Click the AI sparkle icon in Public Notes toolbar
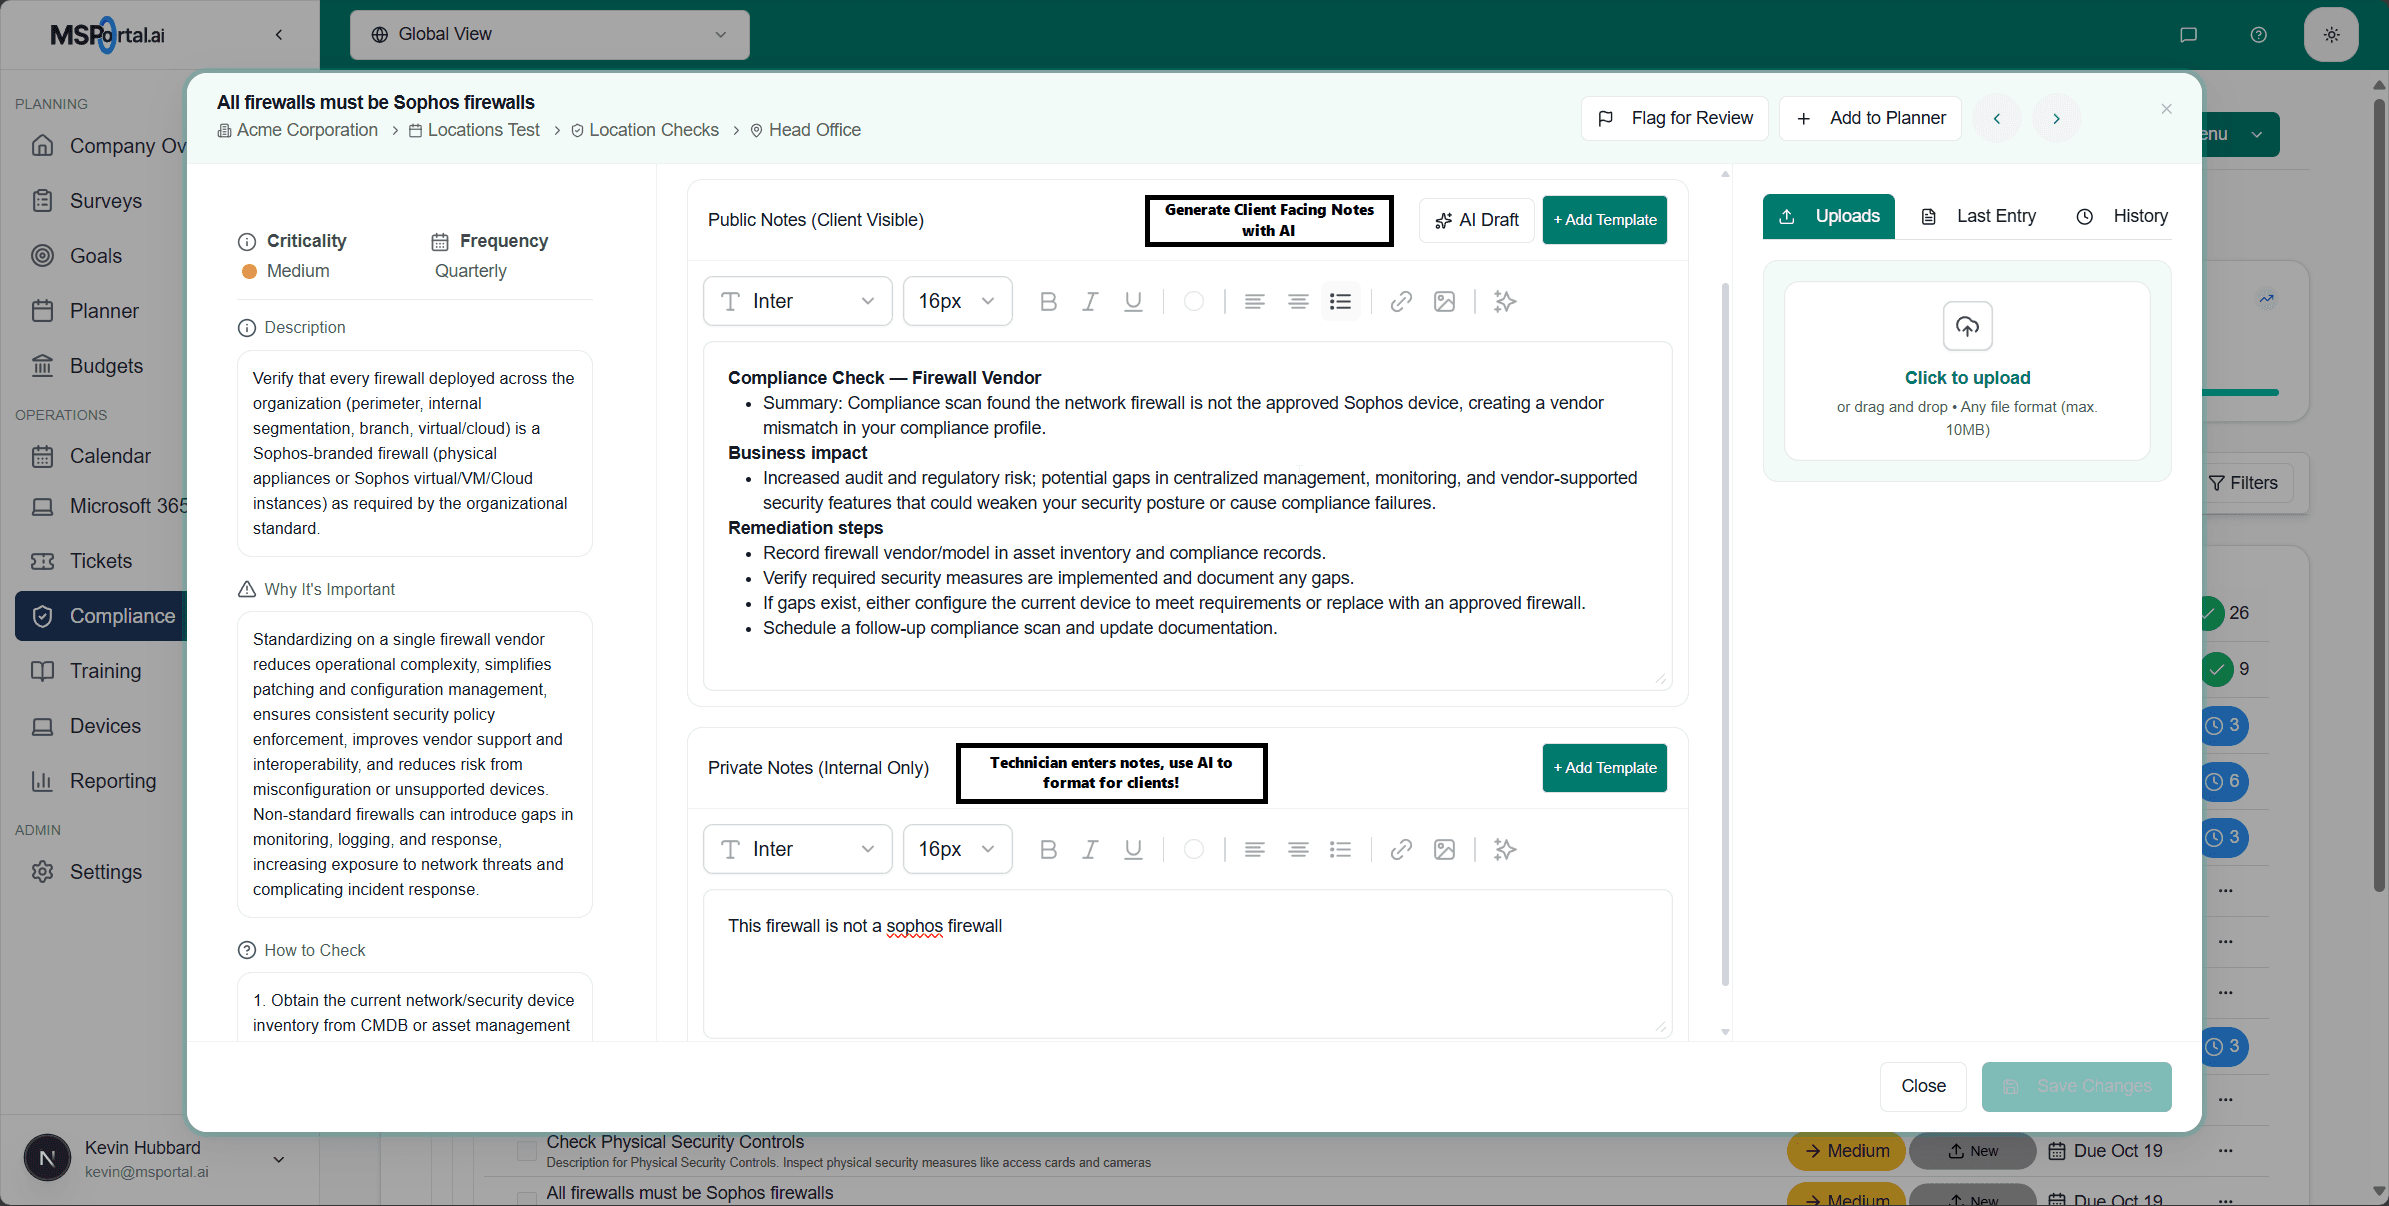The image size is (2389, 1206). tap(1505, 301)
